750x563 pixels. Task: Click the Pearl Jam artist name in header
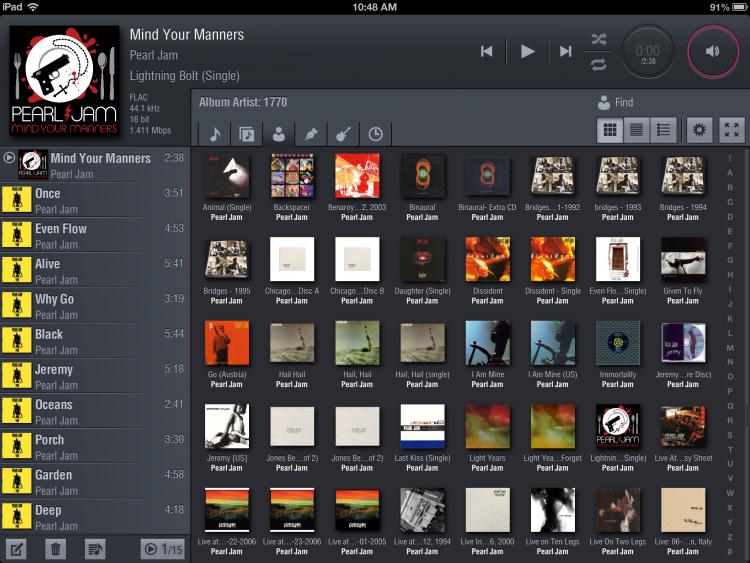[x=154, y=55]
